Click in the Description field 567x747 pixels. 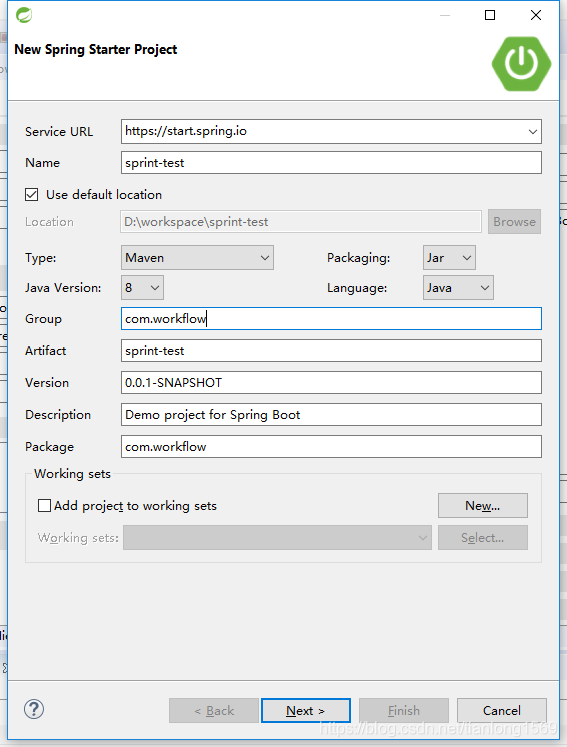(x=331, y=414)
